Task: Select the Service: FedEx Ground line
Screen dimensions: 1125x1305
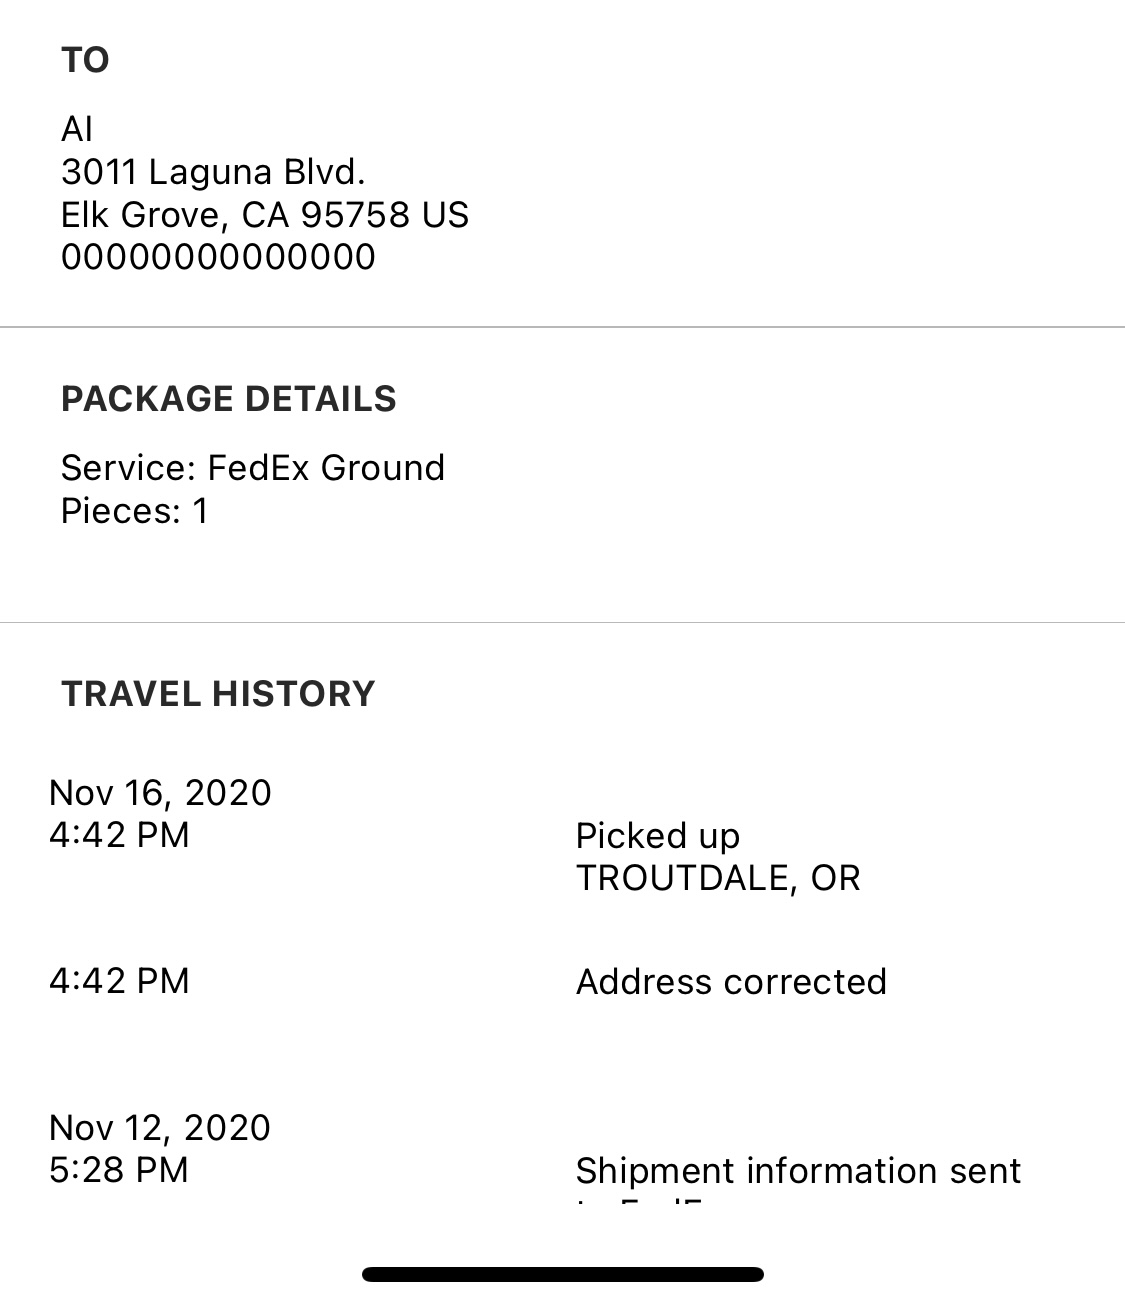Action: [253, 467]
